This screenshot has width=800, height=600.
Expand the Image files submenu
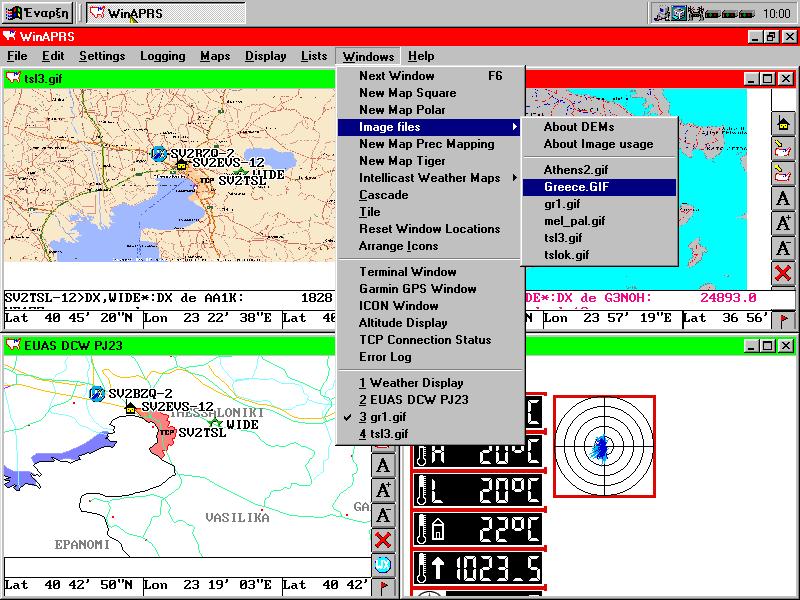429,127
